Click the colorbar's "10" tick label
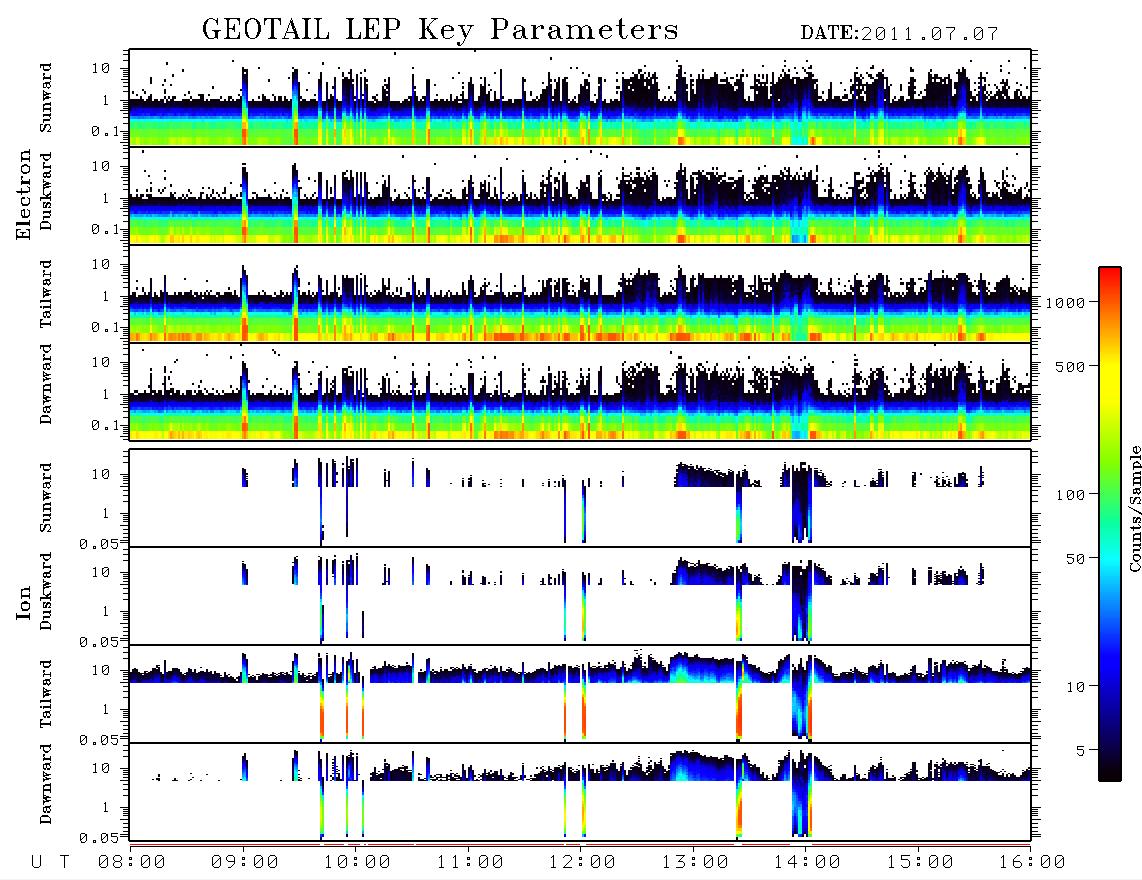This screenshot has width=1142, height=880. (x=1076, y=687)
